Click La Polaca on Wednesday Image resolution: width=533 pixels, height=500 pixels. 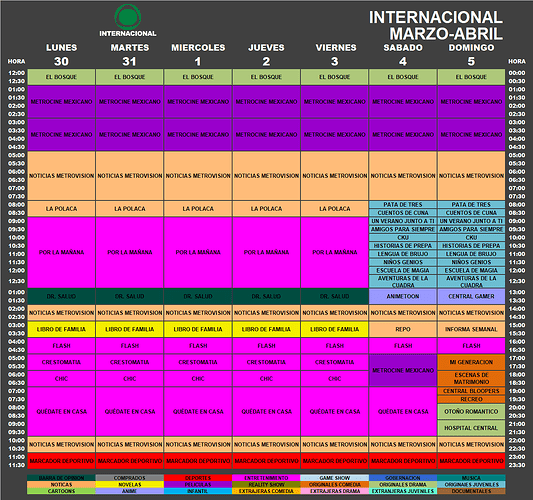tap(198, 209)
